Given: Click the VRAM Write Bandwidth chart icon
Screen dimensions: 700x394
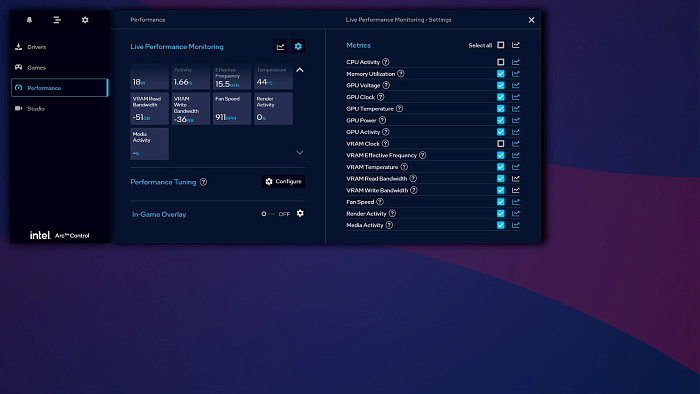Looking at the screenshot, I should click(516, 190).
